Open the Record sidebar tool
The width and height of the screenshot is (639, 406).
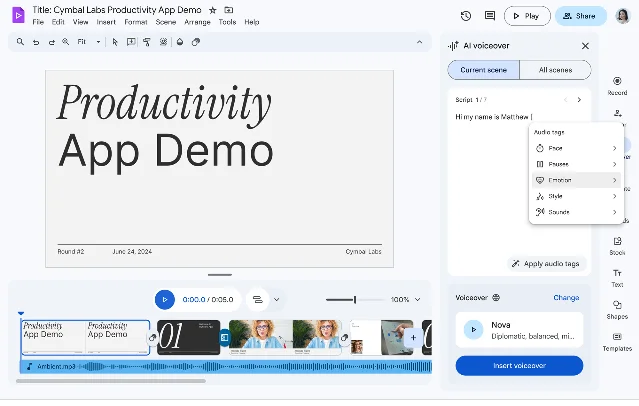pyautogui.click(x=617, y=86)
